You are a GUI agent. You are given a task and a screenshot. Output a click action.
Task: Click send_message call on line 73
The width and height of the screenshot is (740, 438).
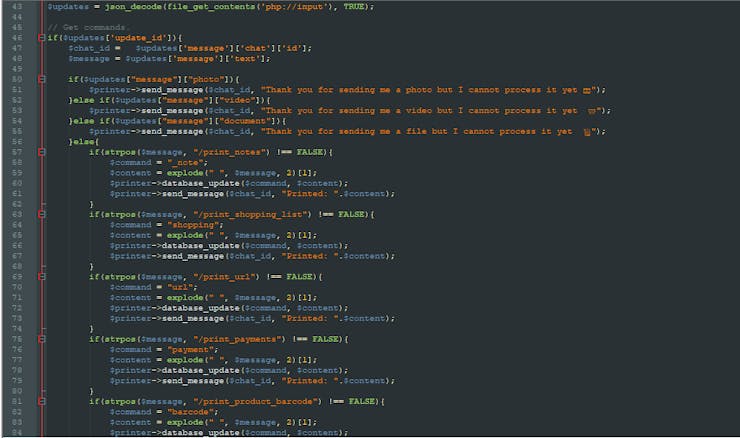pos(252,318)
